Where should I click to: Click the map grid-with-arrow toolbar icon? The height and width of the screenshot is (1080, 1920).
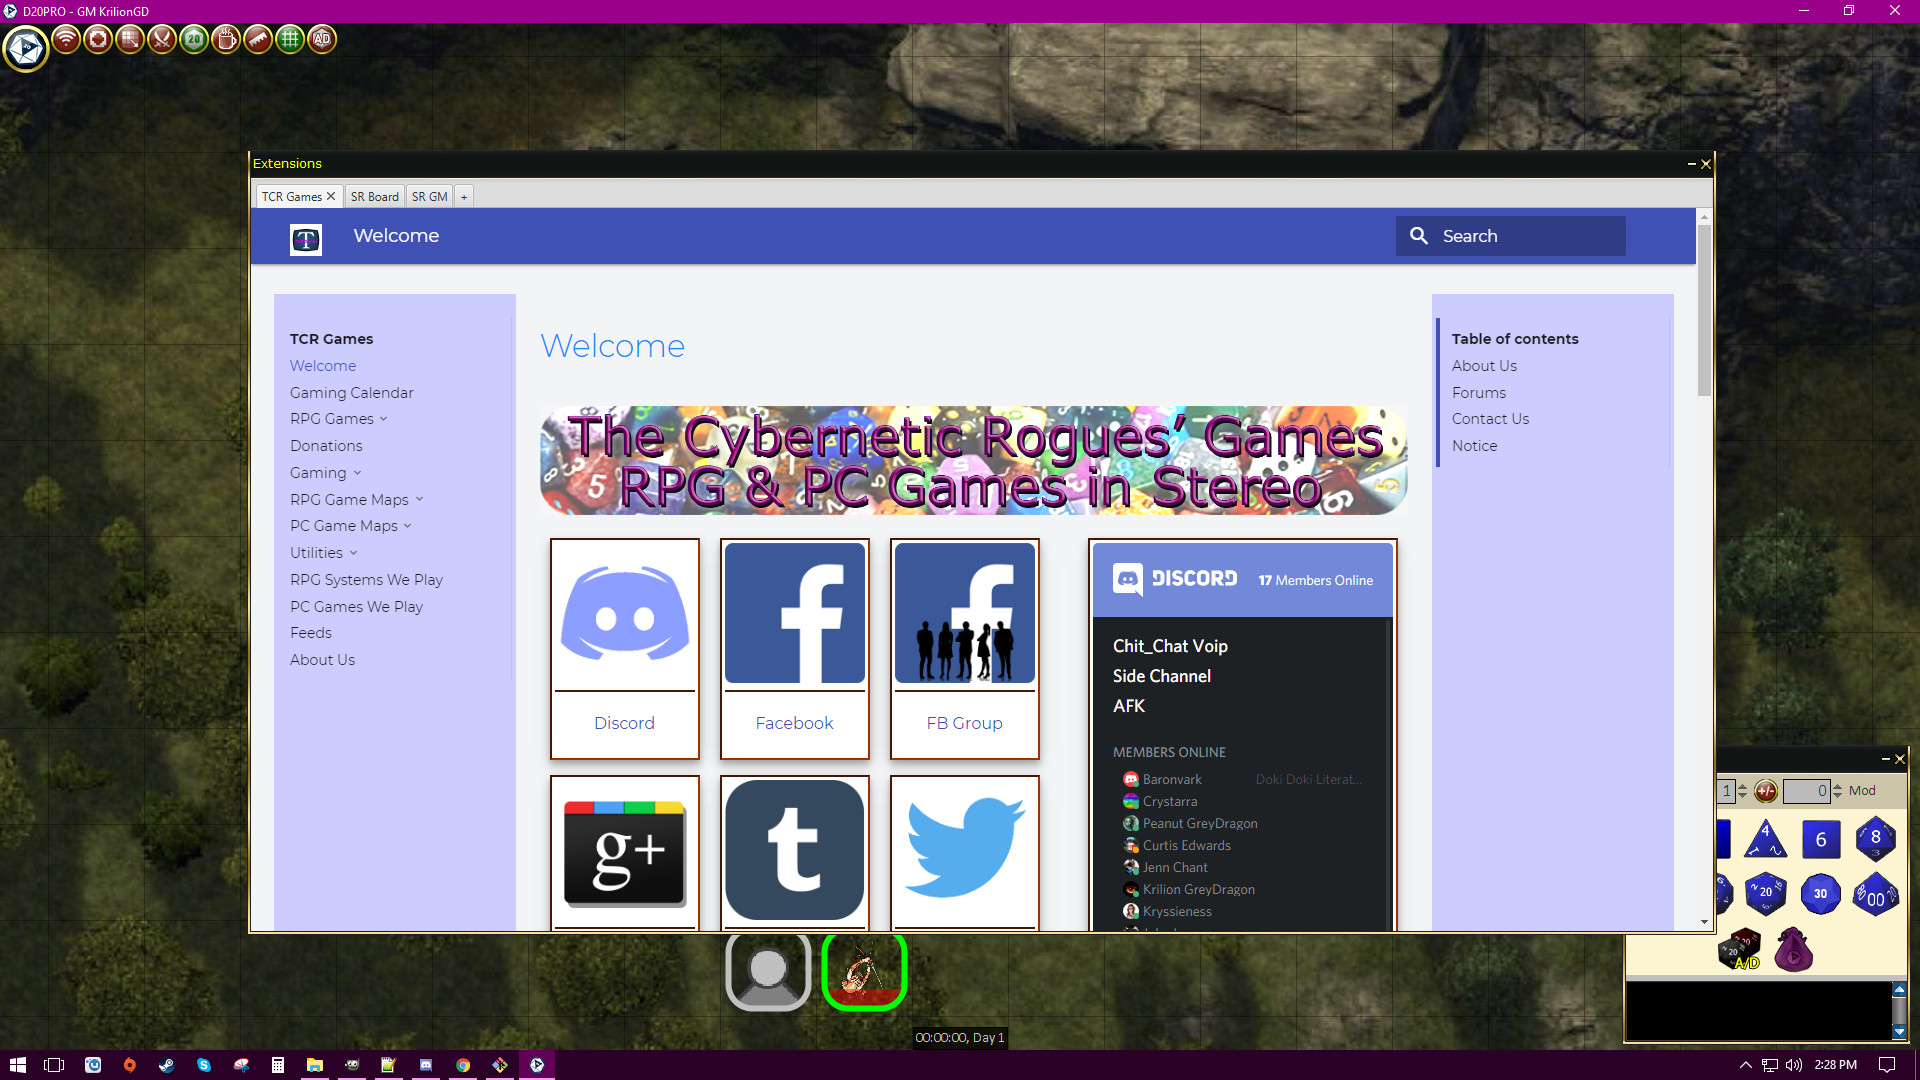click(129, 40)
